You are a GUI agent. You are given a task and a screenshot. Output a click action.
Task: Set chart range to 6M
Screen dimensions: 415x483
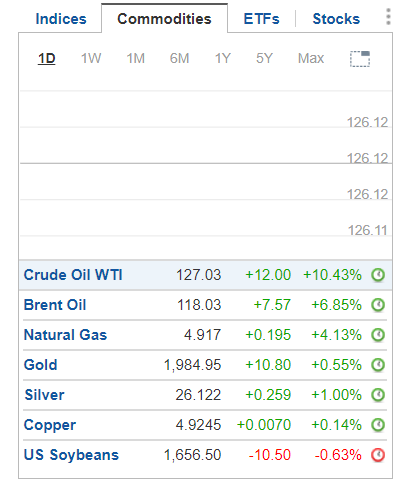(179, 58)
